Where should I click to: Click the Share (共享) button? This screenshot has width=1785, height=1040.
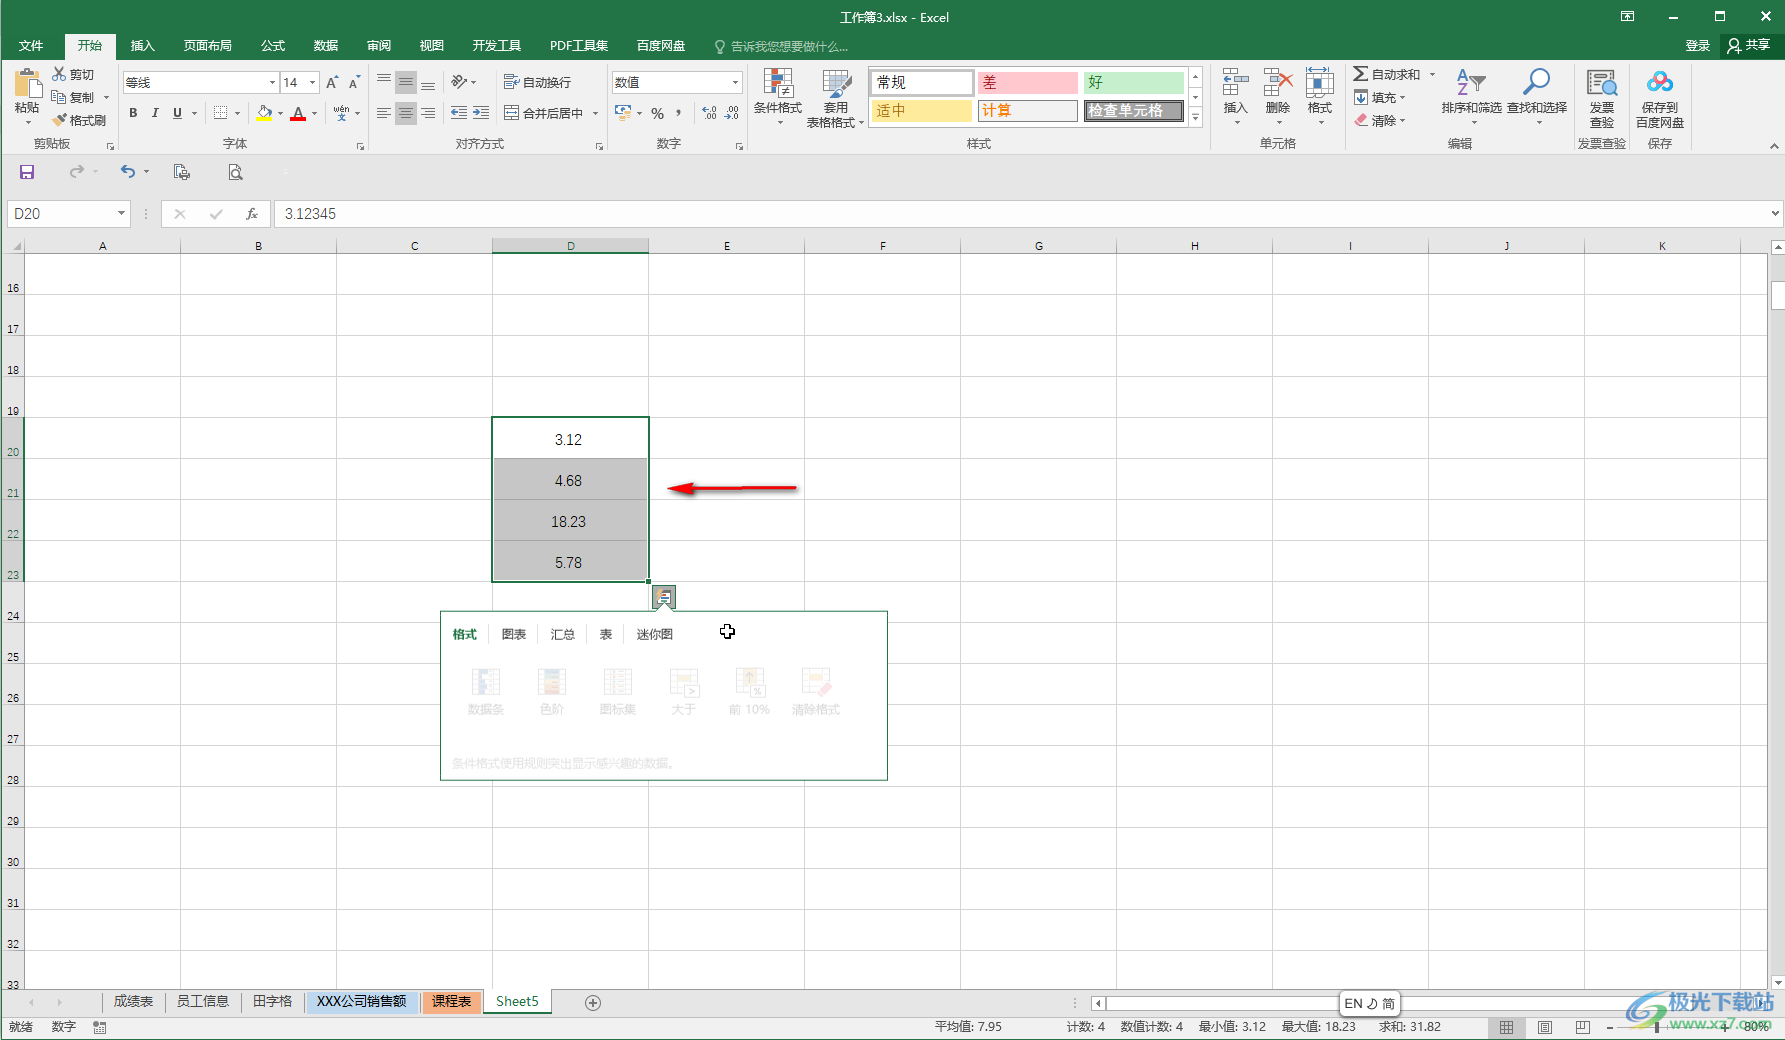pyautogui.click(x=1749, y=45)
